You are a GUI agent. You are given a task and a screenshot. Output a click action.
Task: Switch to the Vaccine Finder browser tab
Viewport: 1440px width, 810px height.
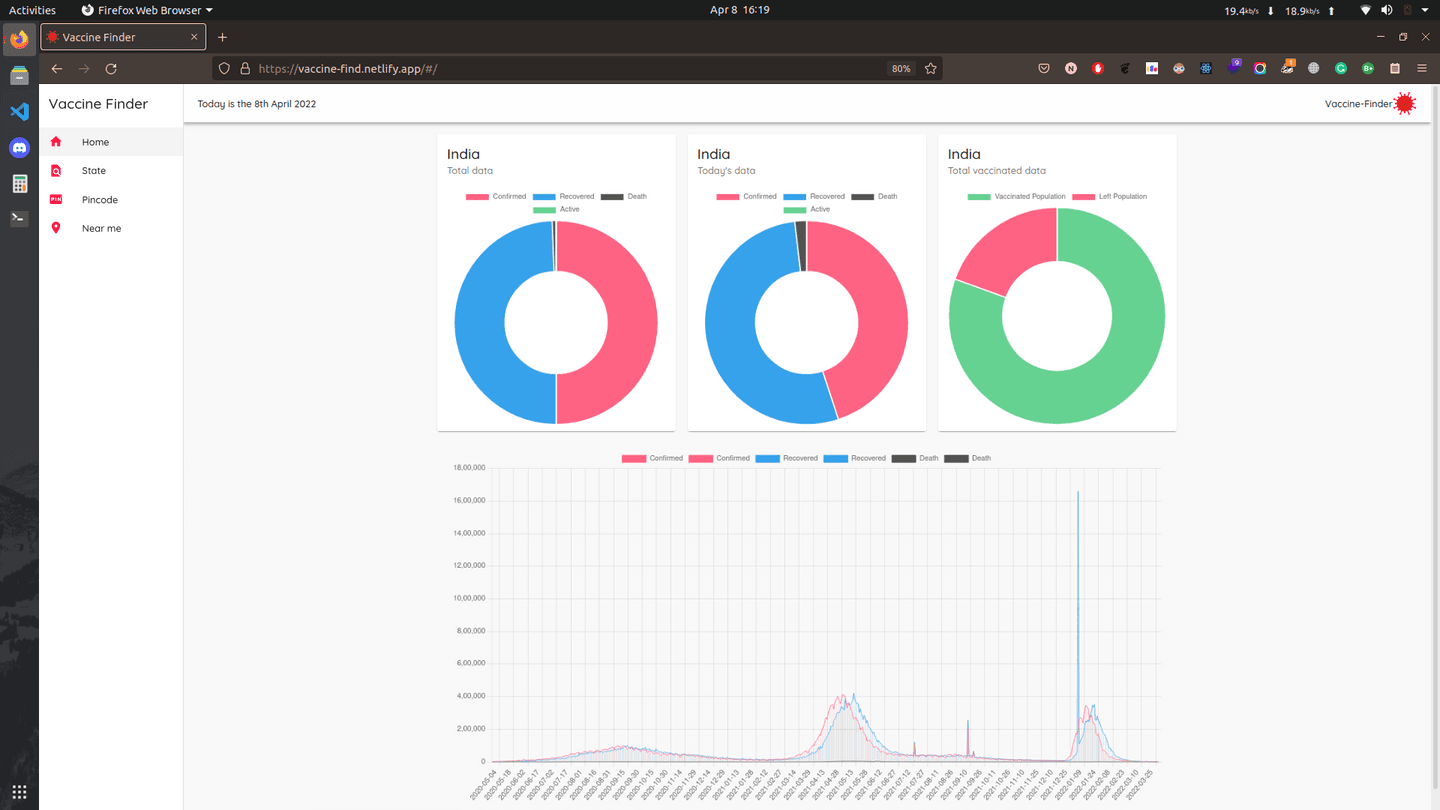click(123, 37)
